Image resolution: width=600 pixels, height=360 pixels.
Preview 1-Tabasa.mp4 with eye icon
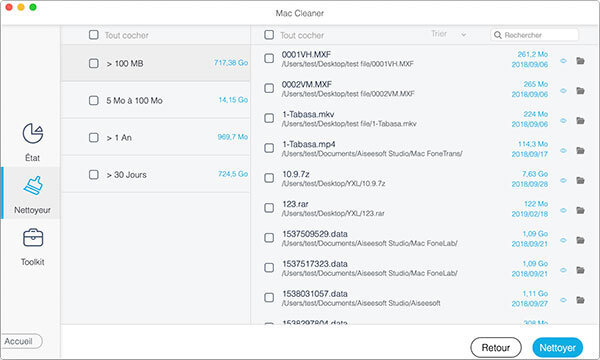click(x=563, y=150)
